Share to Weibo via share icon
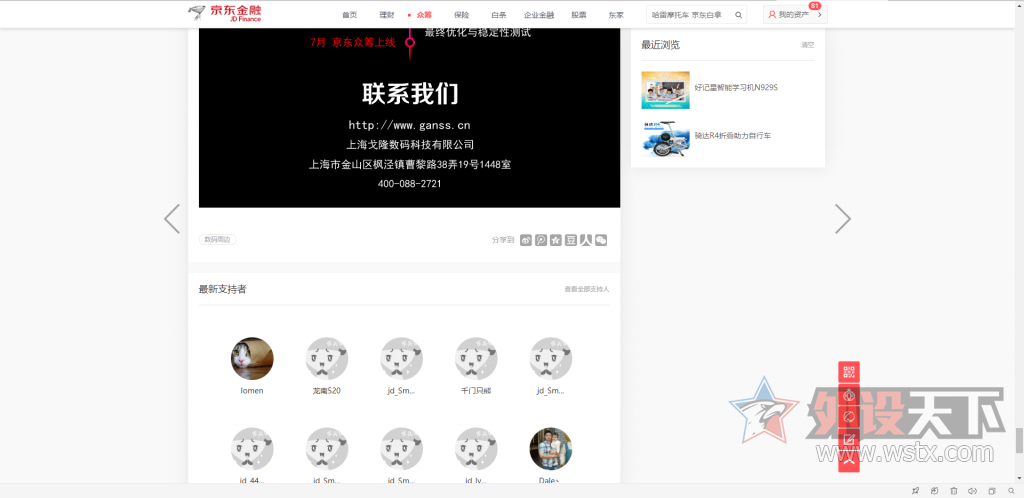The image size is (1024, 498). pyautogui.click(x=526, y=240)
